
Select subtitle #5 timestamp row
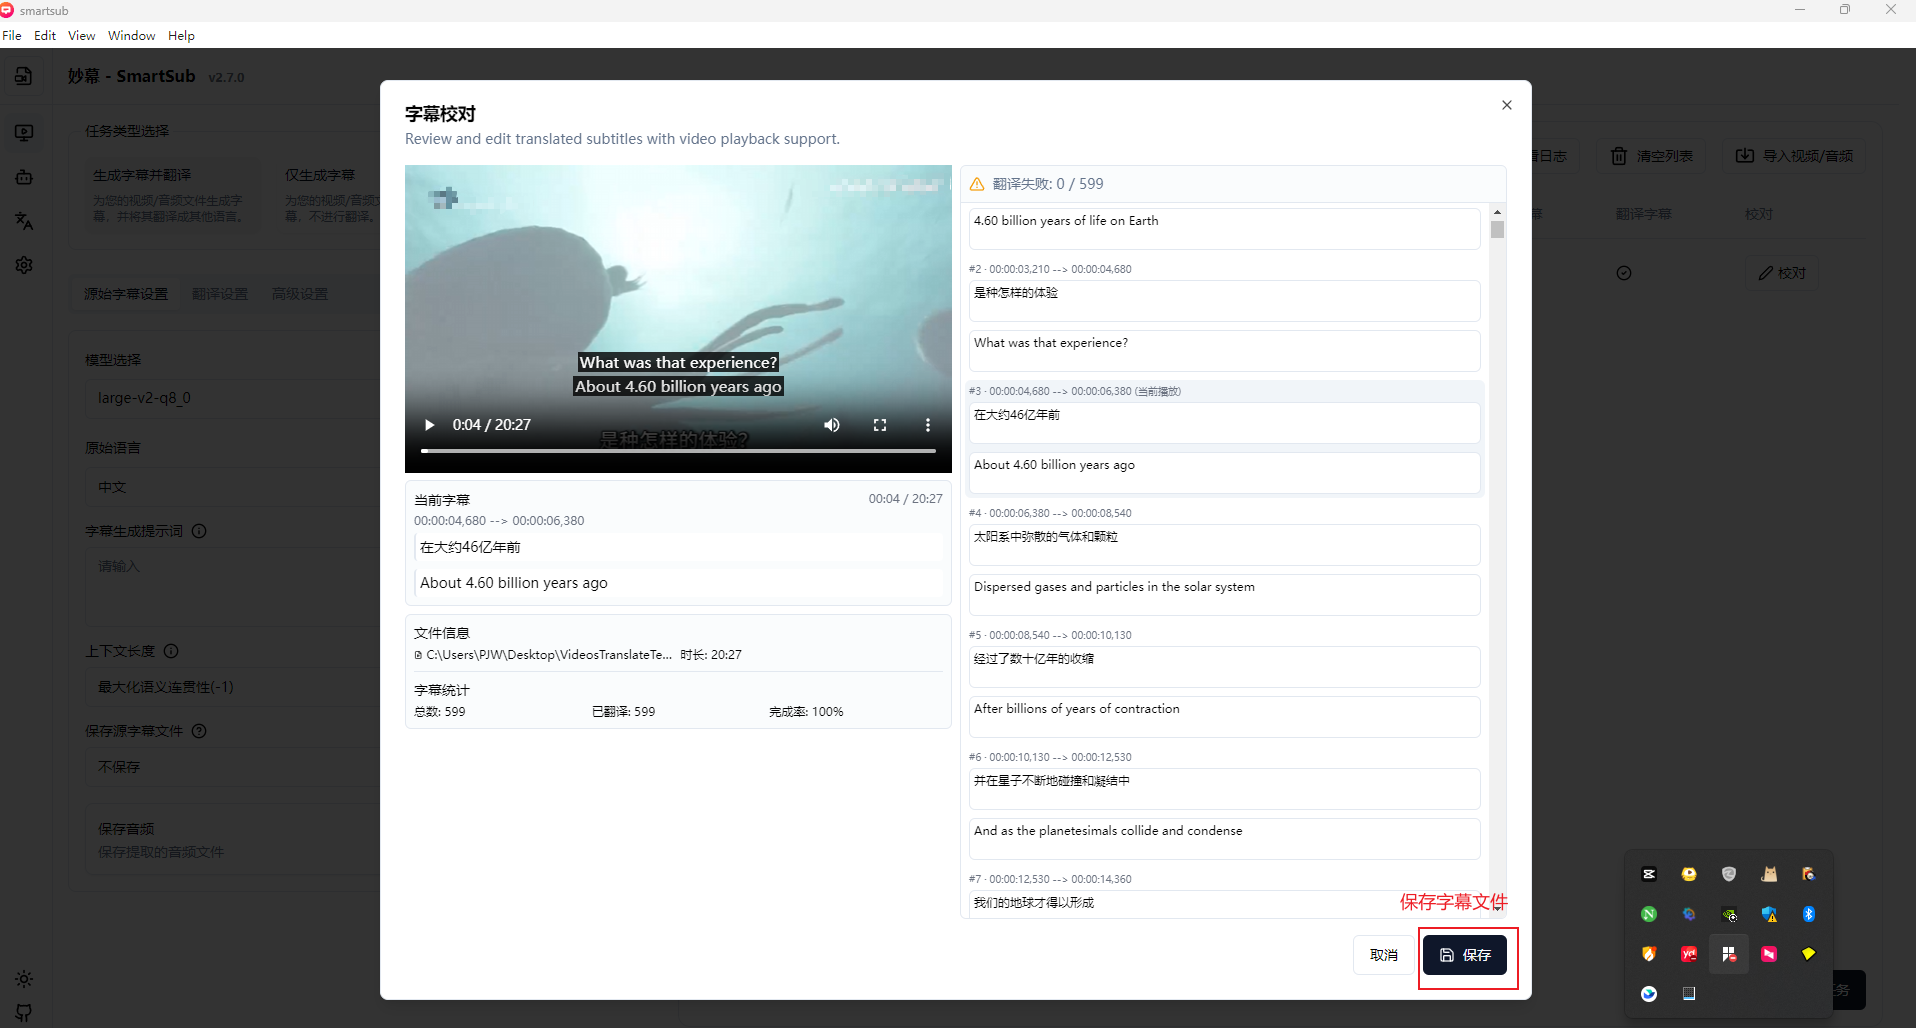[1050, 635]
